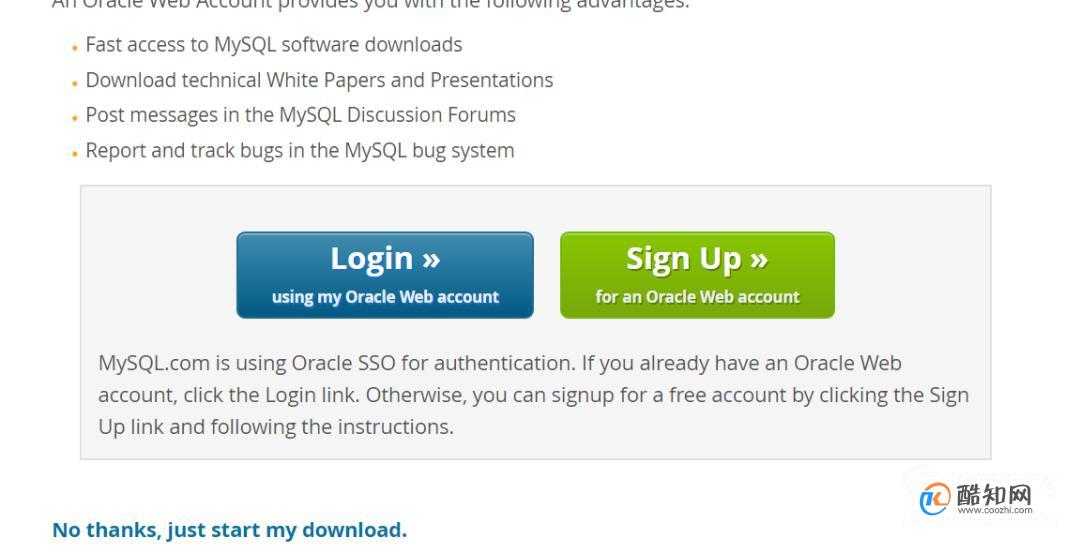Click the » chevron on the Login button

pos(431,260)
